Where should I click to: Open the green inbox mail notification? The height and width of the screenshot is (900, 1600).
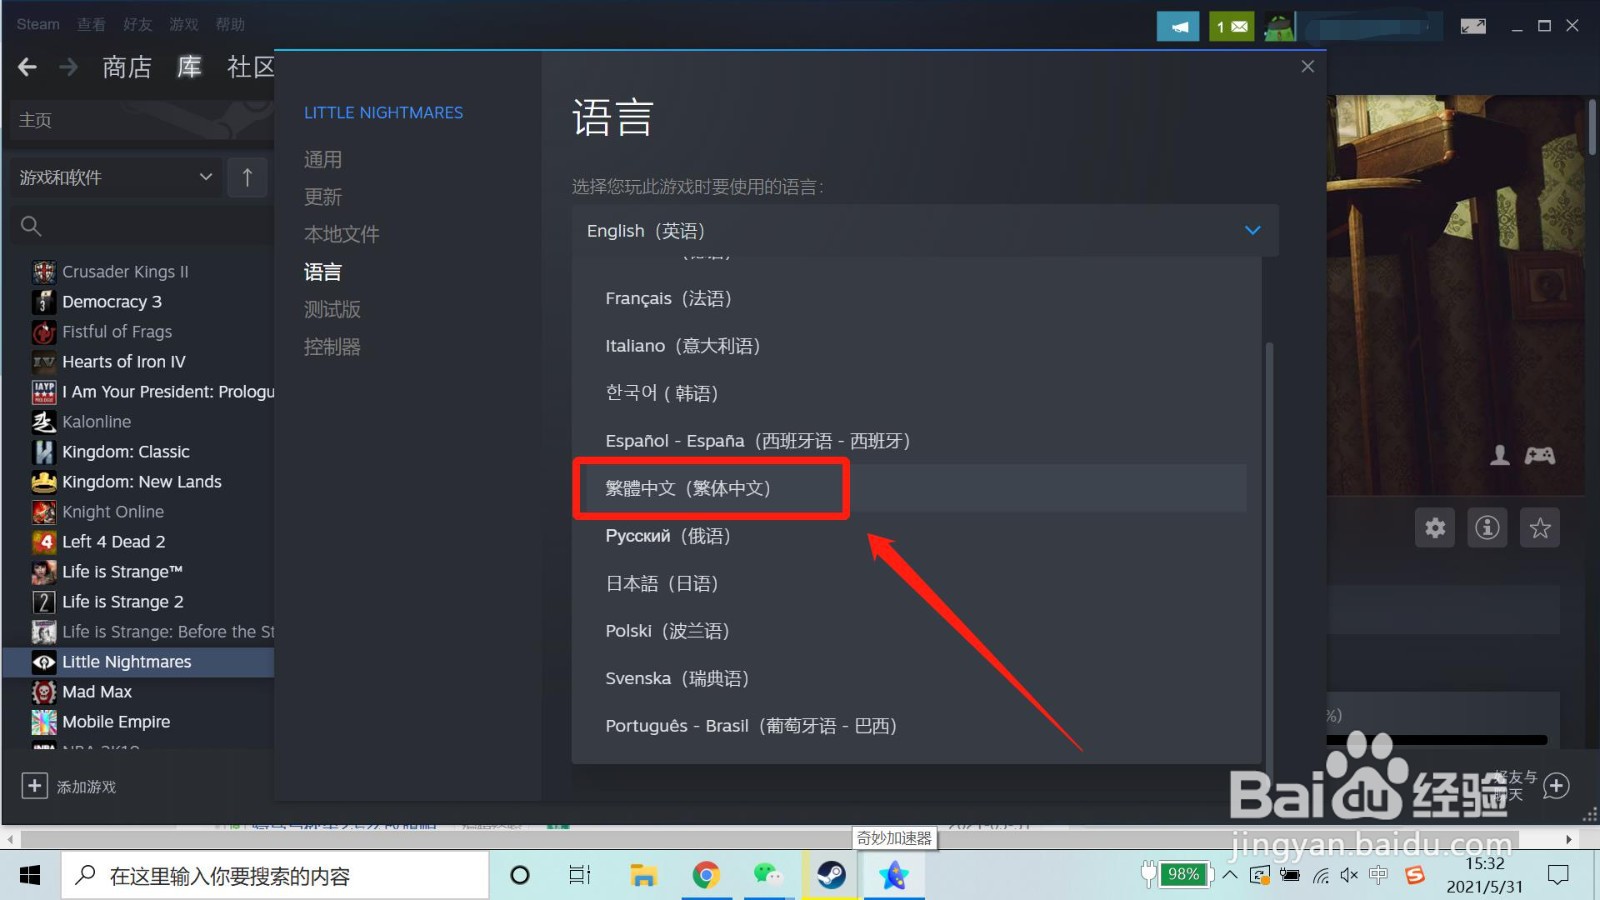click(x=1231, y=26)
